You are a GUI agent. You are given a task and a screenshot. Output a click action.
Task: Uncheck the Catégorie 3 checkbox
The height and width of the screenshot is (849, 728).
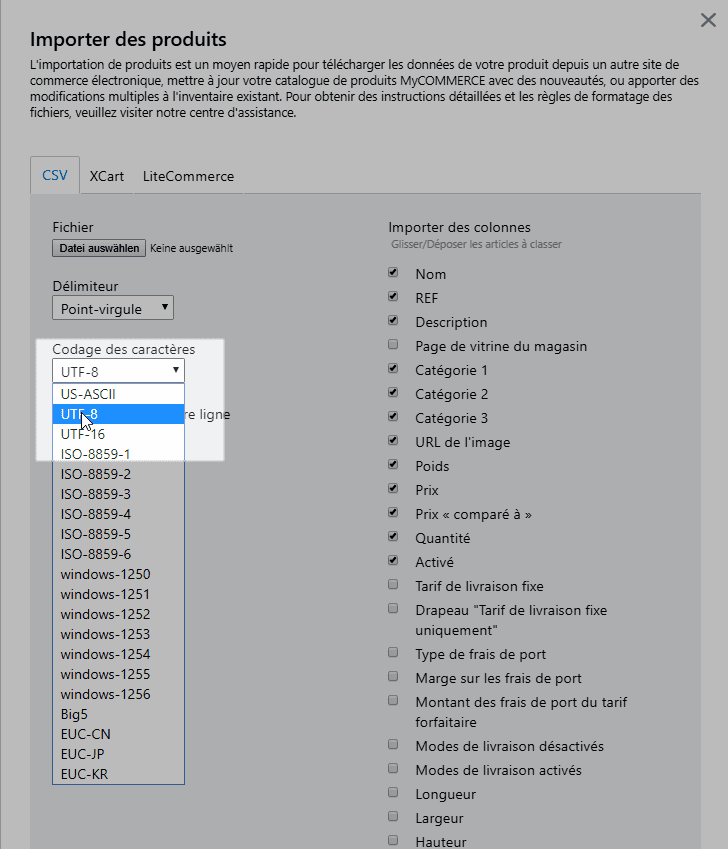393,416
